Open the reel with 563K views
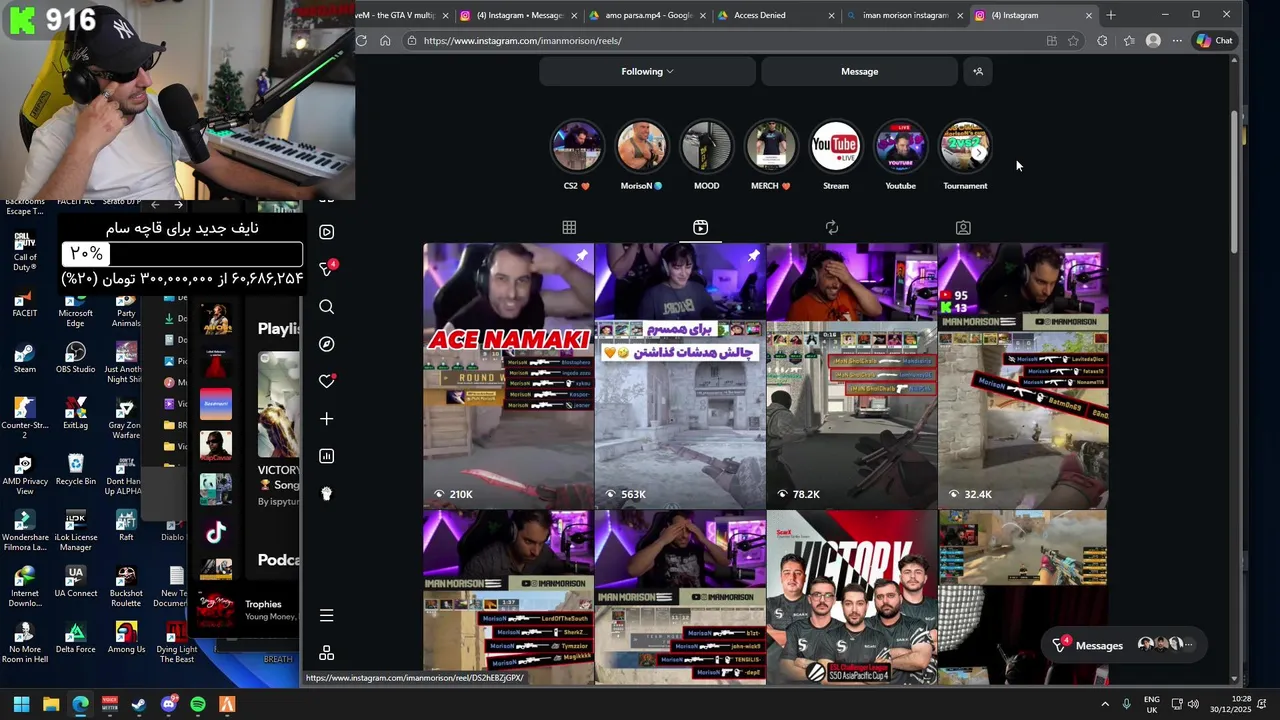Image resolution: width=1280 pixels, height=720 pixels. click(x=680, y=376)
